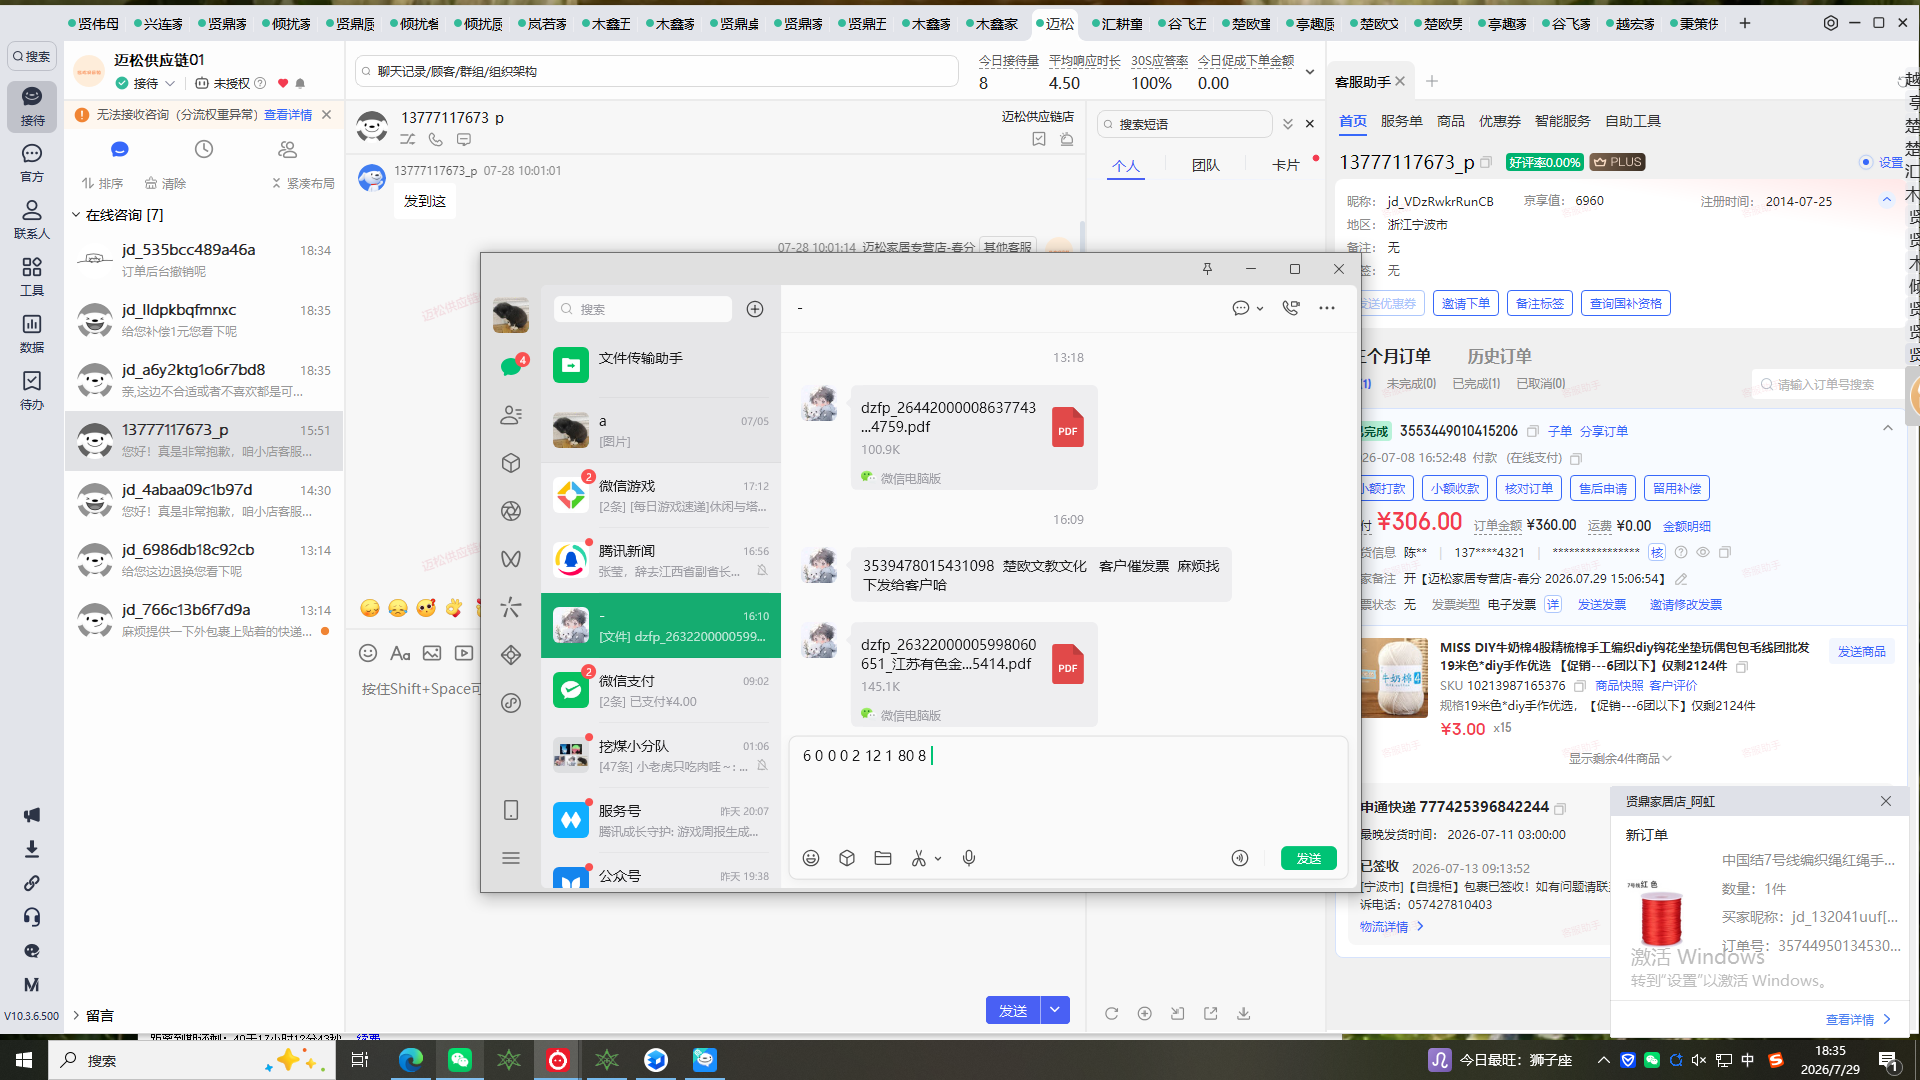The height and width of the screenshot is (1080, 1920).
Task: Open conversation with jd_lldpkbqfmnxc
Action: pyautogui.click(x=205, y=320)
